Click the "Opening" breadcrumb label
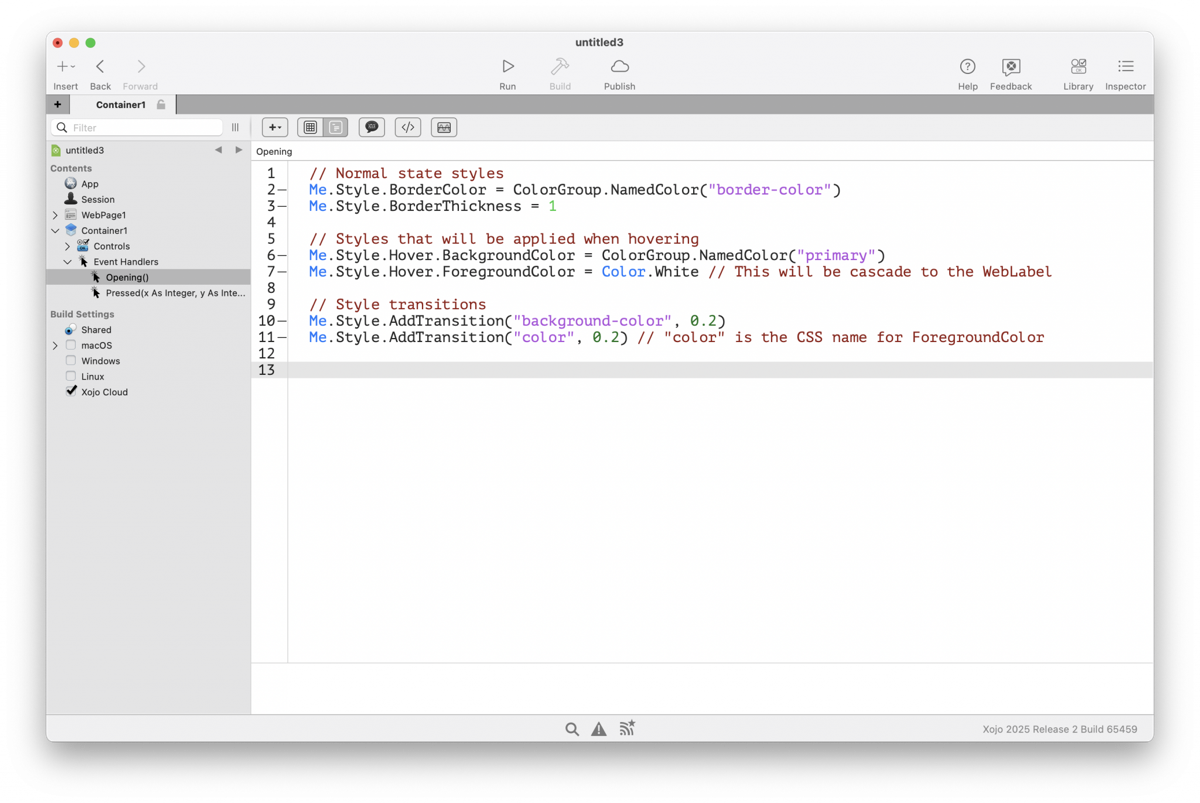The image size is (1200, 803). point(274,152)
